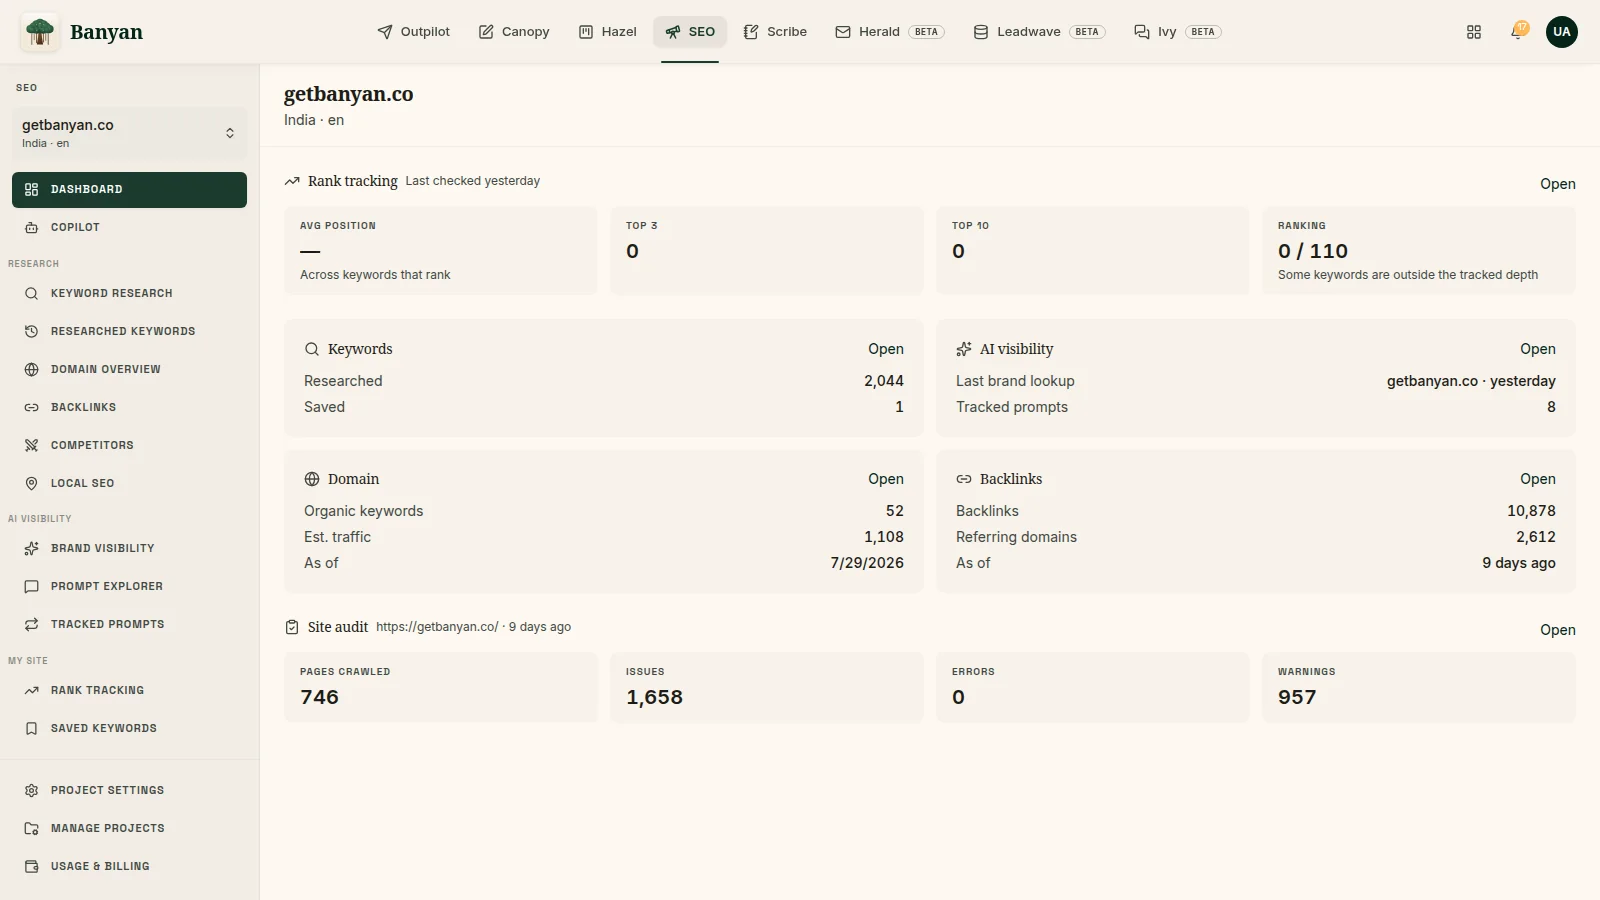Click the Warnings 957 value
Viewport: 1600px width, 900px height.
[x=1297, y=697]
